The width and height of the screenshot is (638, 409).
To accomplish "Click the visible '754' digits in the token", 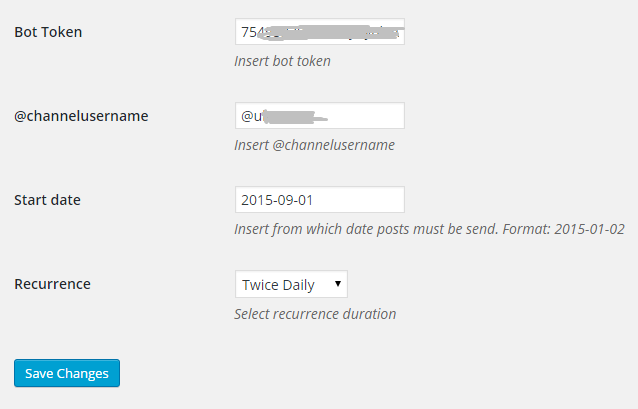I will click(251, 32).
